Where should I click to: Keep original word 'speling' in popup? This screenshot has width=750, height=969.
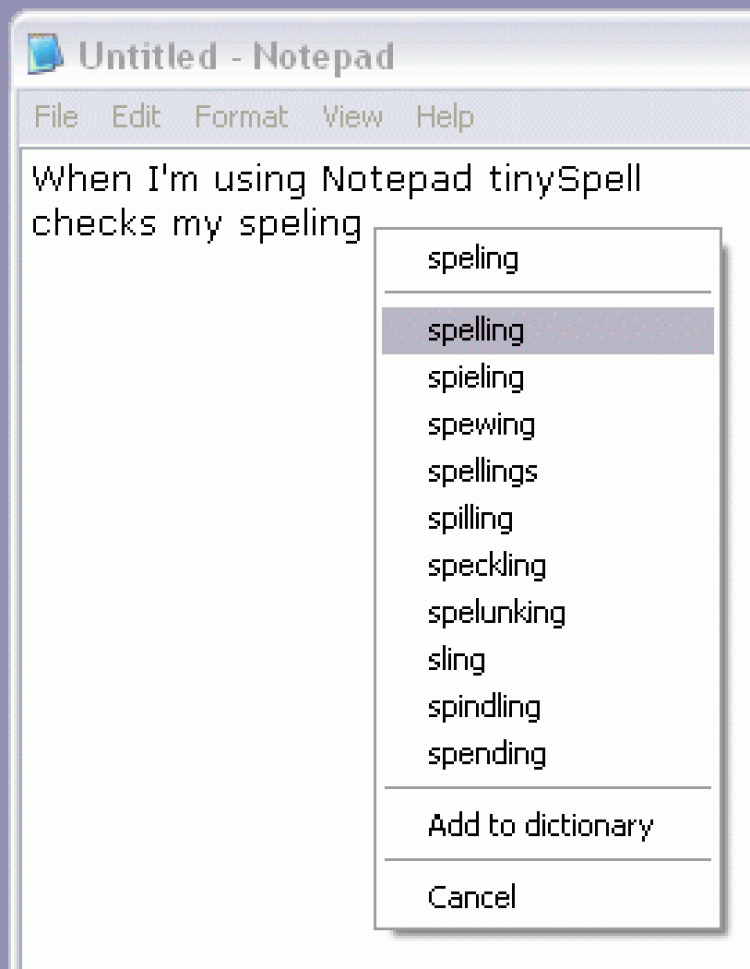473,260
